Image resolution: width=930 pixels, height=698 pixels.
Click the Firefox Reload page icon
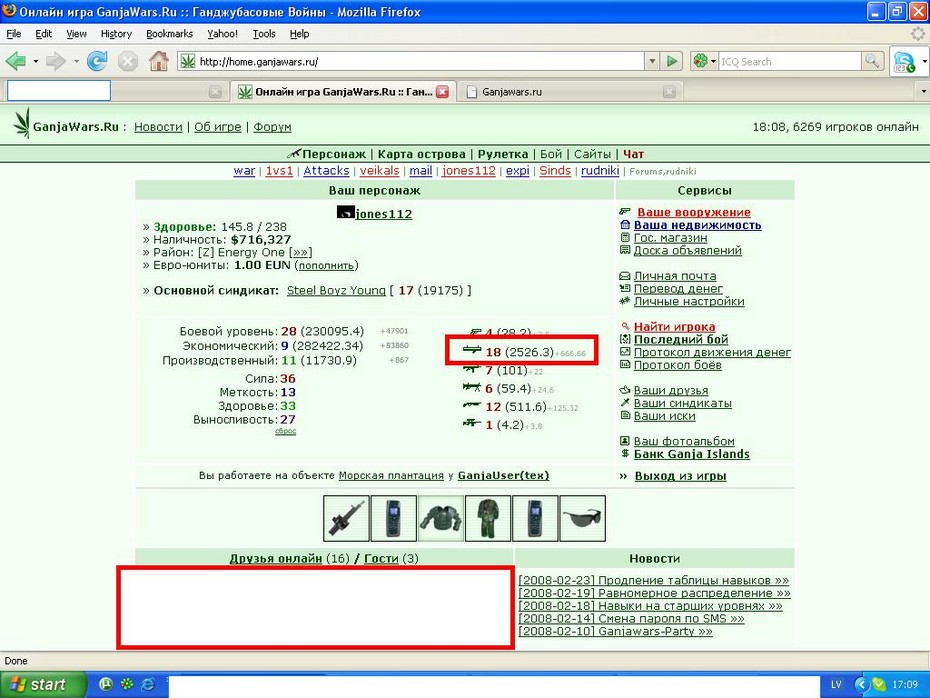coord(97,61)
